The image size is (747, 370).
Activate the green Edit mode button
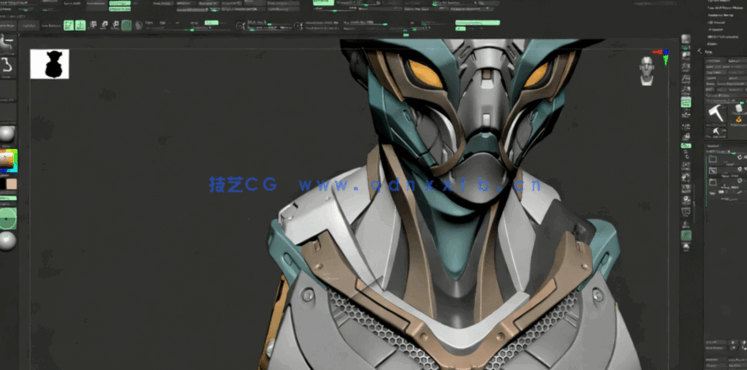(x=69, y=25)
